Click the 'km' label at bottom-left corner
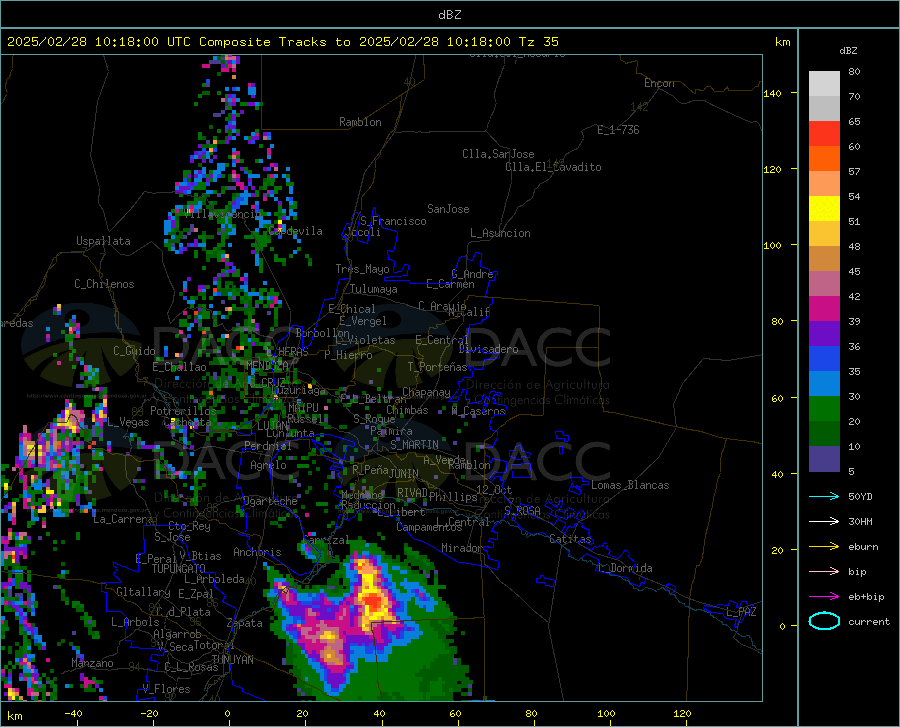 [14, 716]
